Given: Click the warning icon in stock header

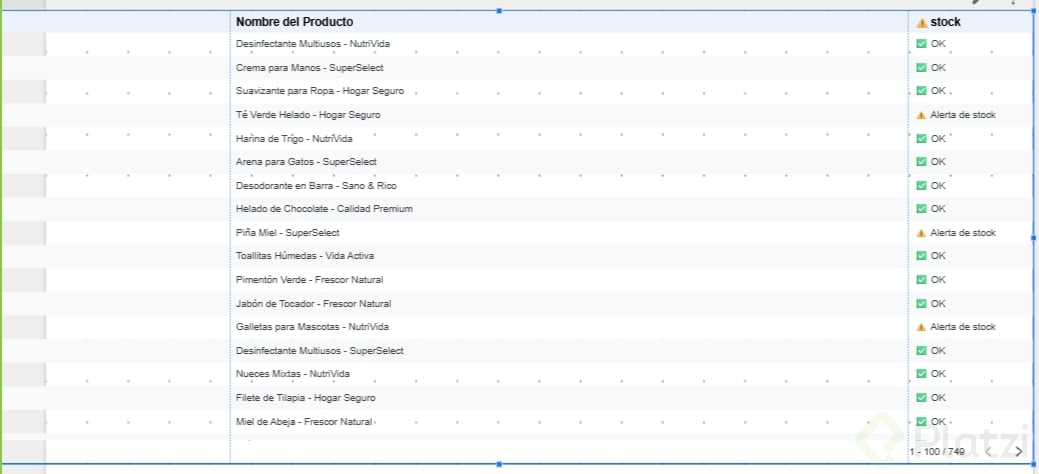Looking at the screenshot, I should coord(922,22).
